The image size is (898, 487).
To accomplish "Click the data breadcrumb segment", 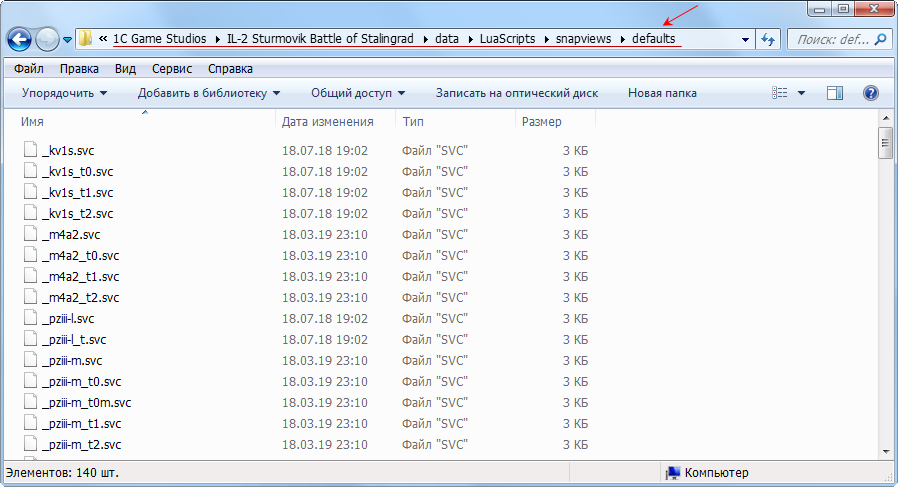I will pos(447,38).
